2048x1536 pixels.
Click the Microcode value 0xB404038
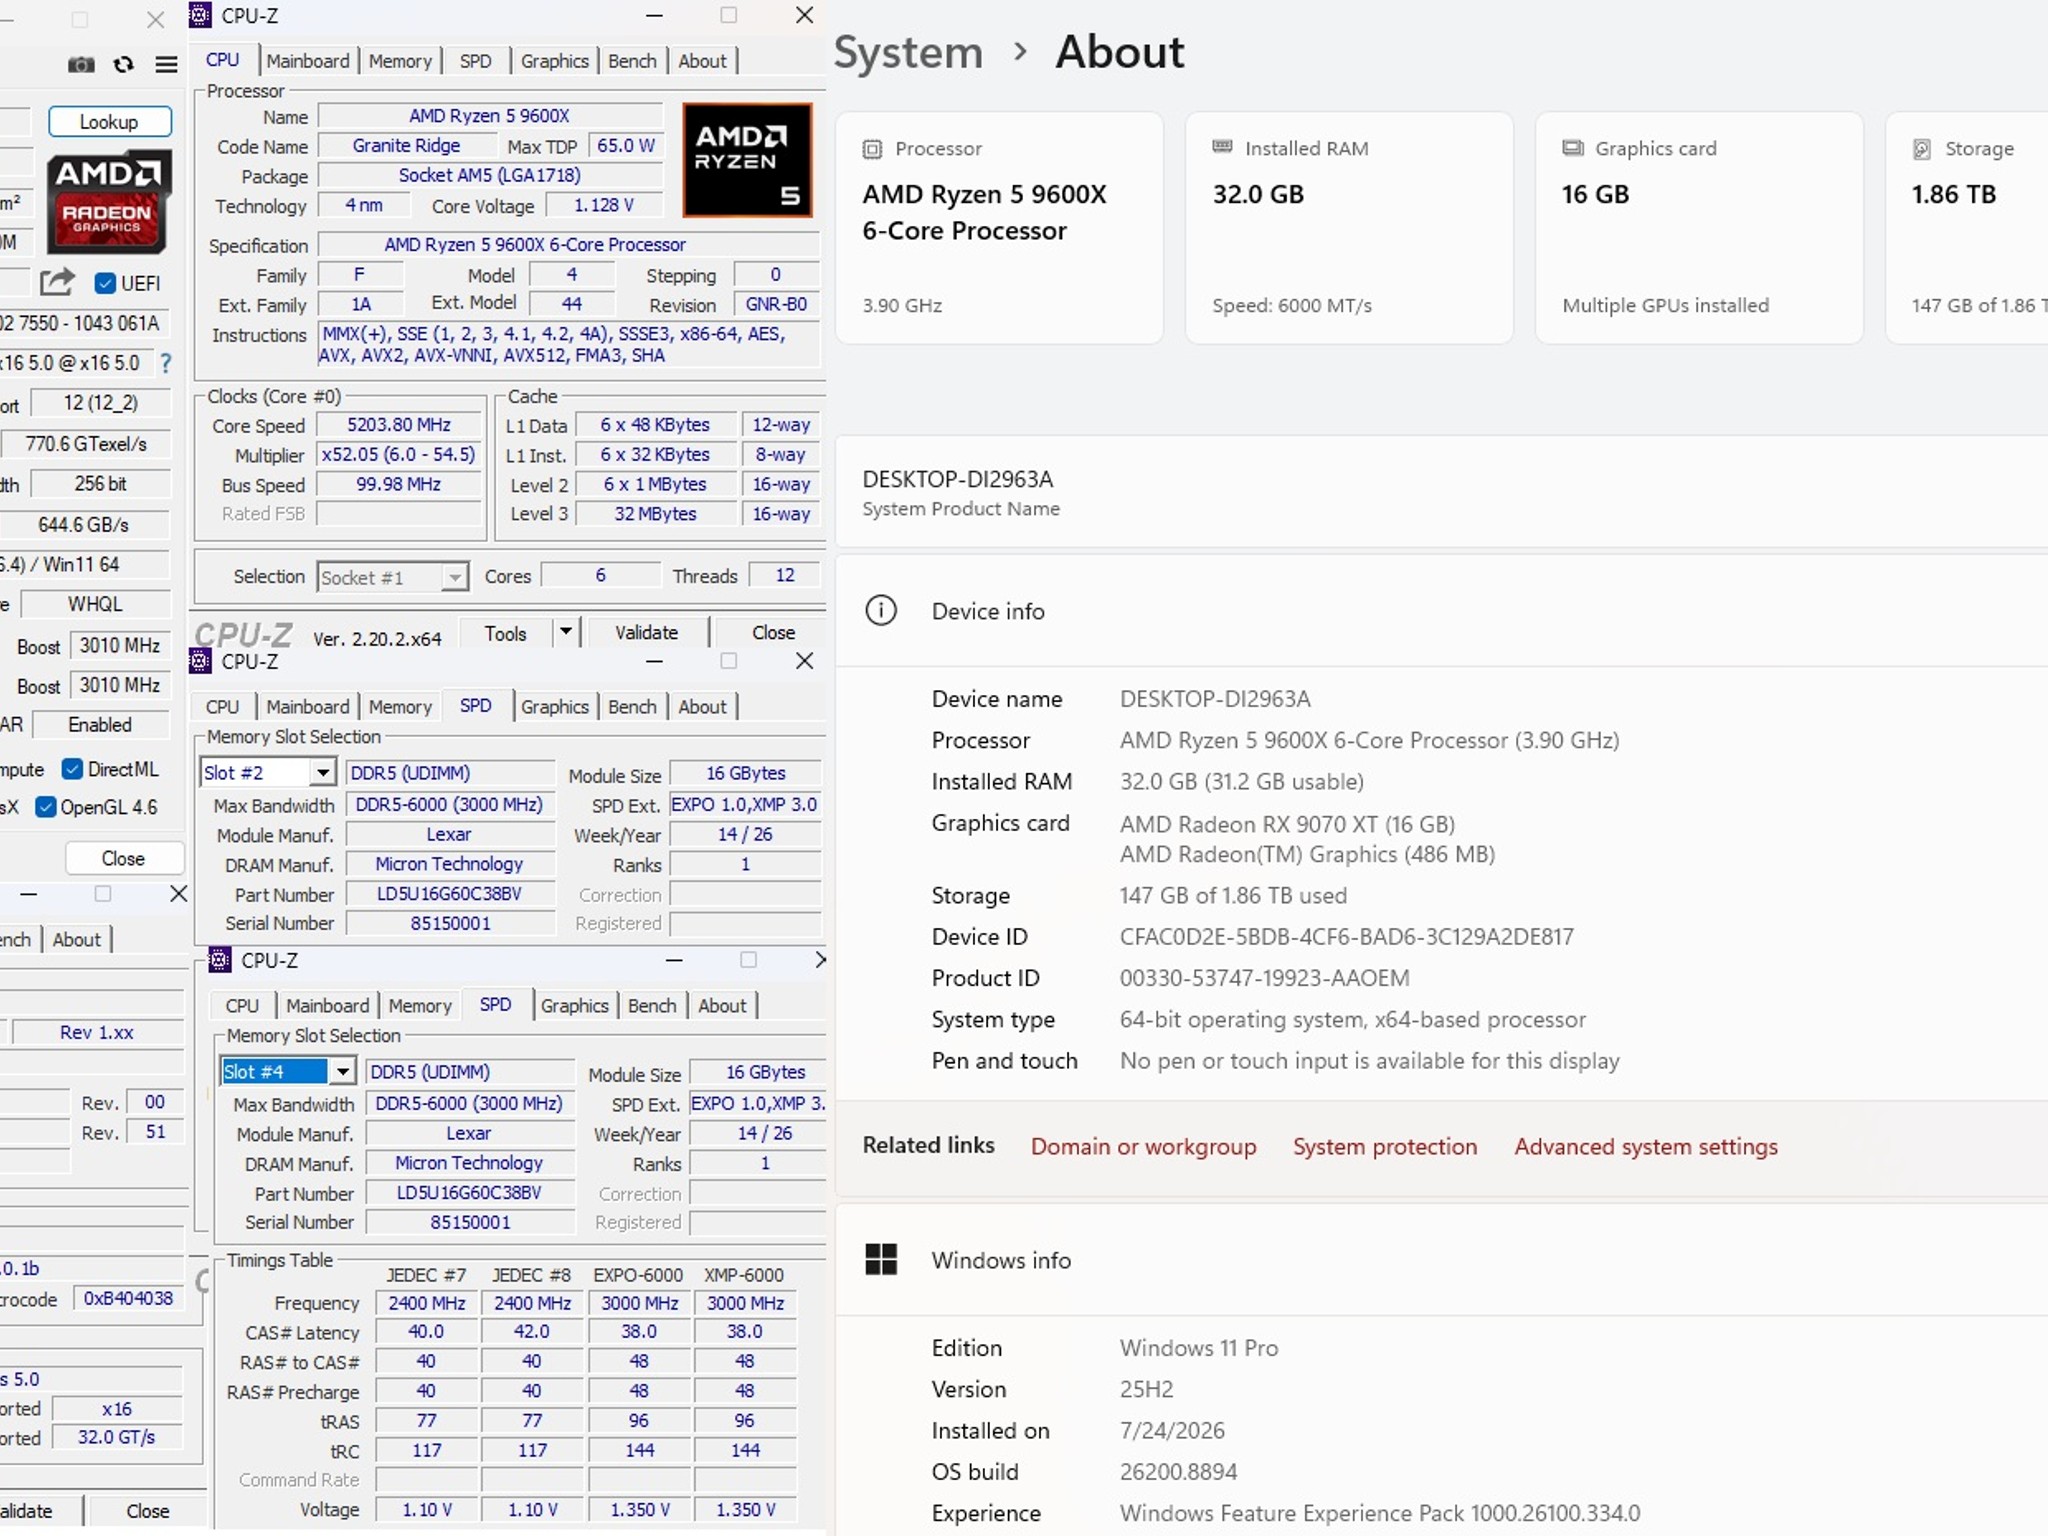[x=128, y=1298]
